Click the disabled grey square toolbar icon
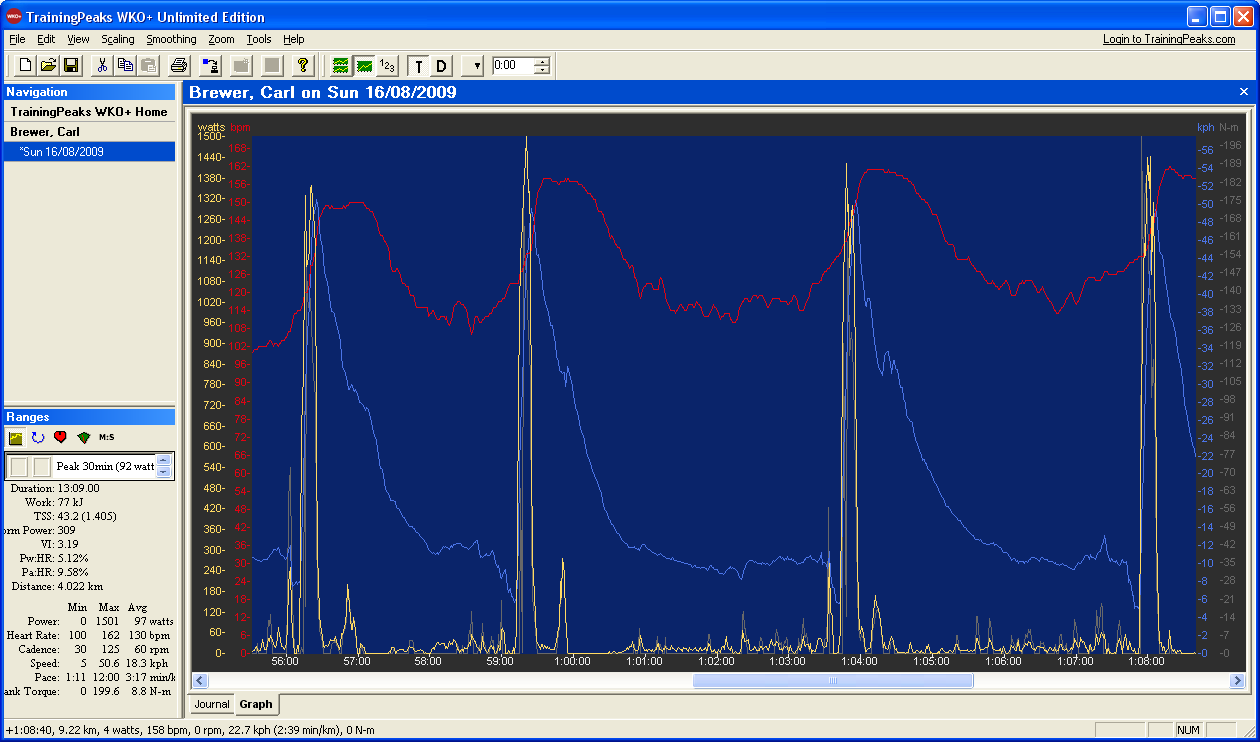The width and height of the screenshot is (1260, 742). [272, 65]
